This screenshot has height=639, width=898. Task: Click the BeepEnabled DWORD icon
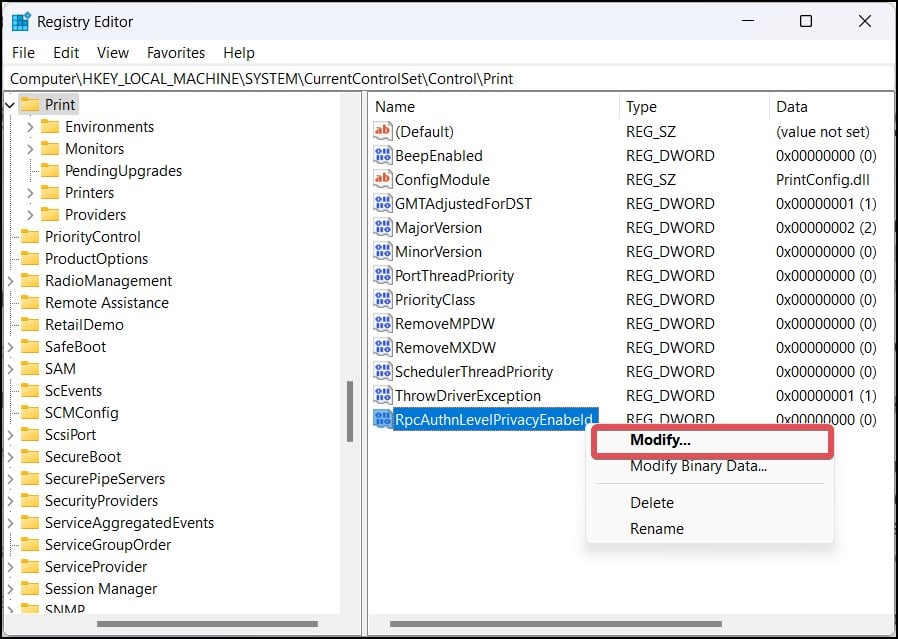click(382, 155)
